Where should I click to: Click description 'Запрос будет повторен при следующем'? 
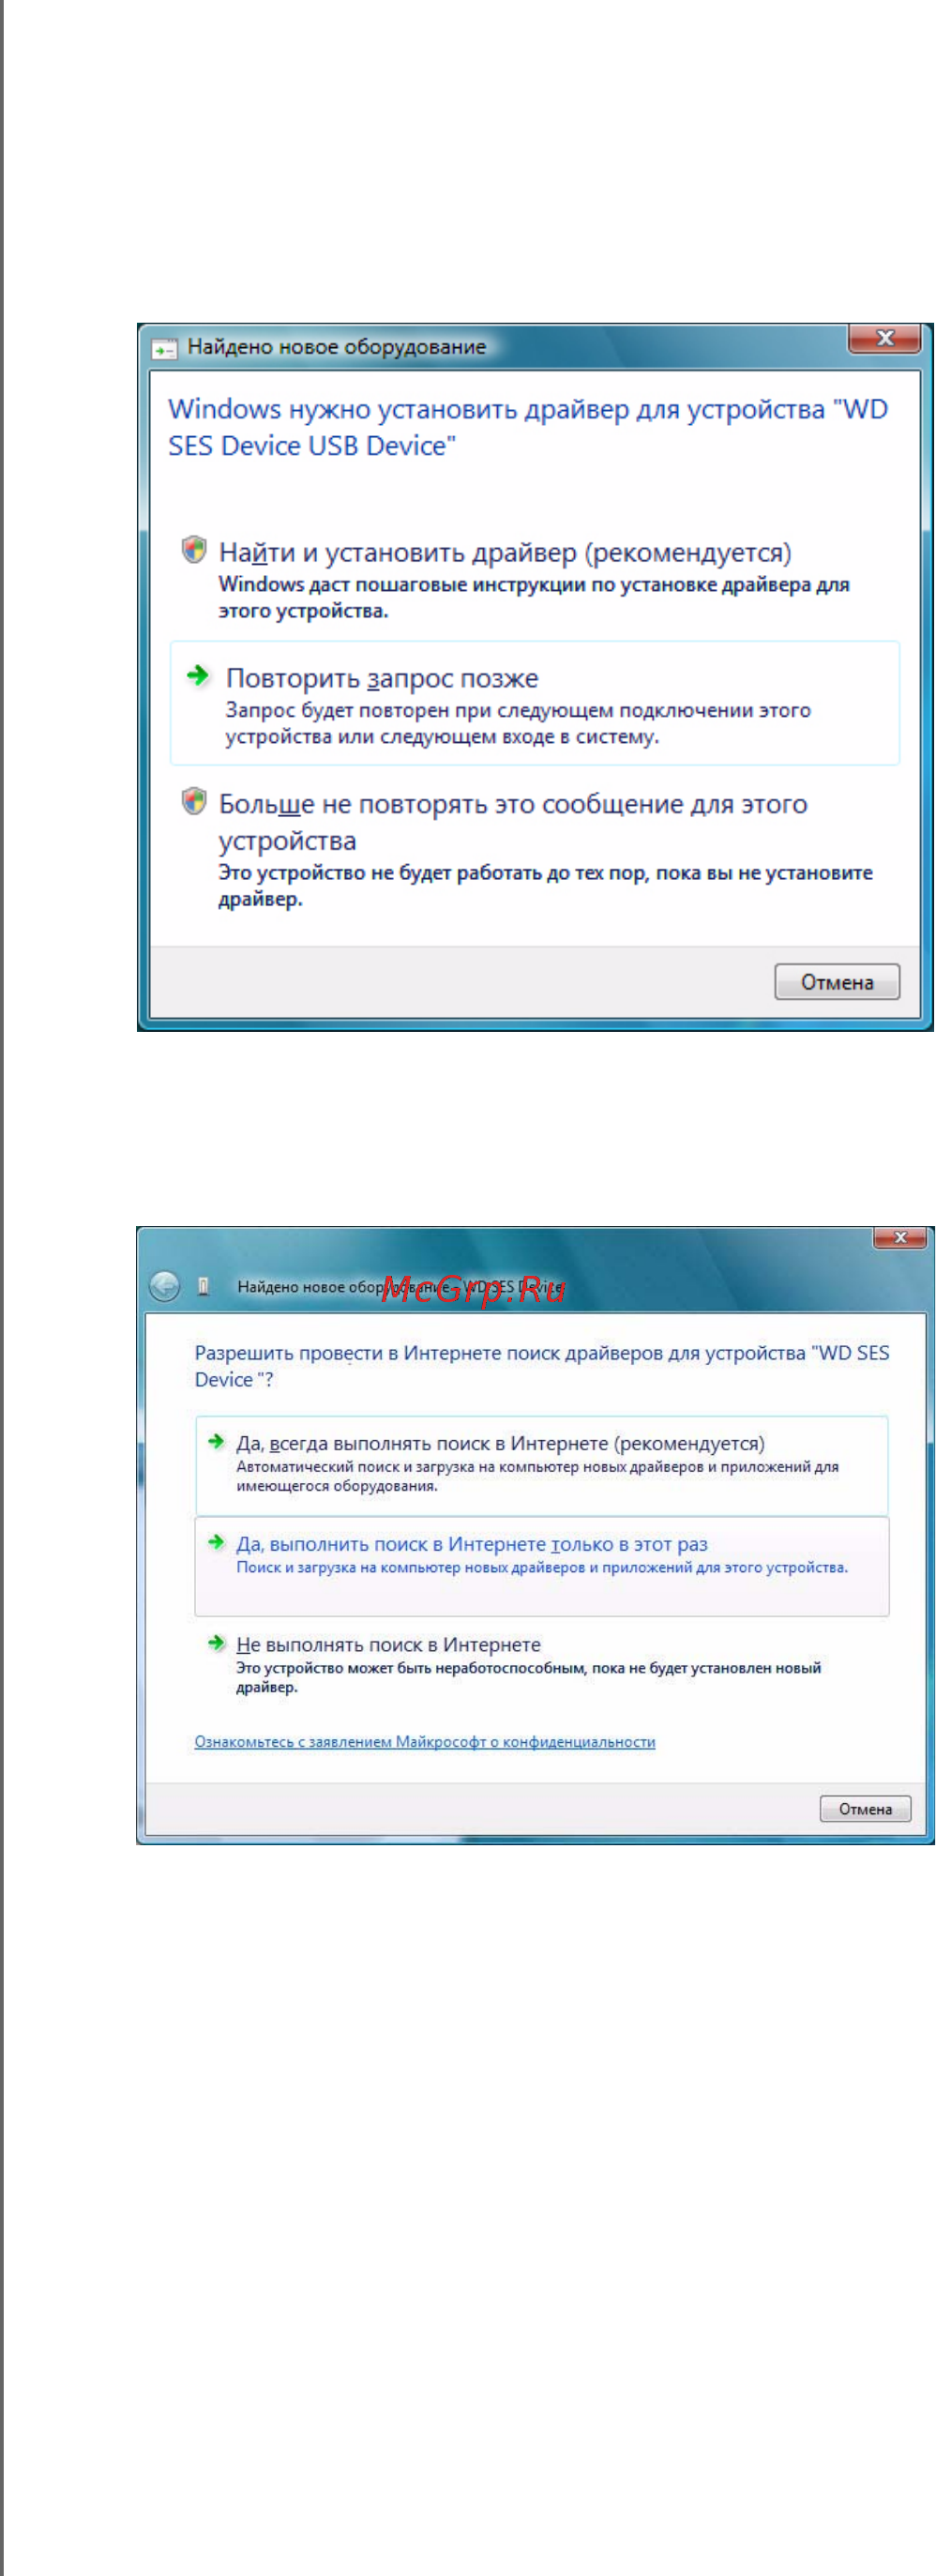[518, 723]
